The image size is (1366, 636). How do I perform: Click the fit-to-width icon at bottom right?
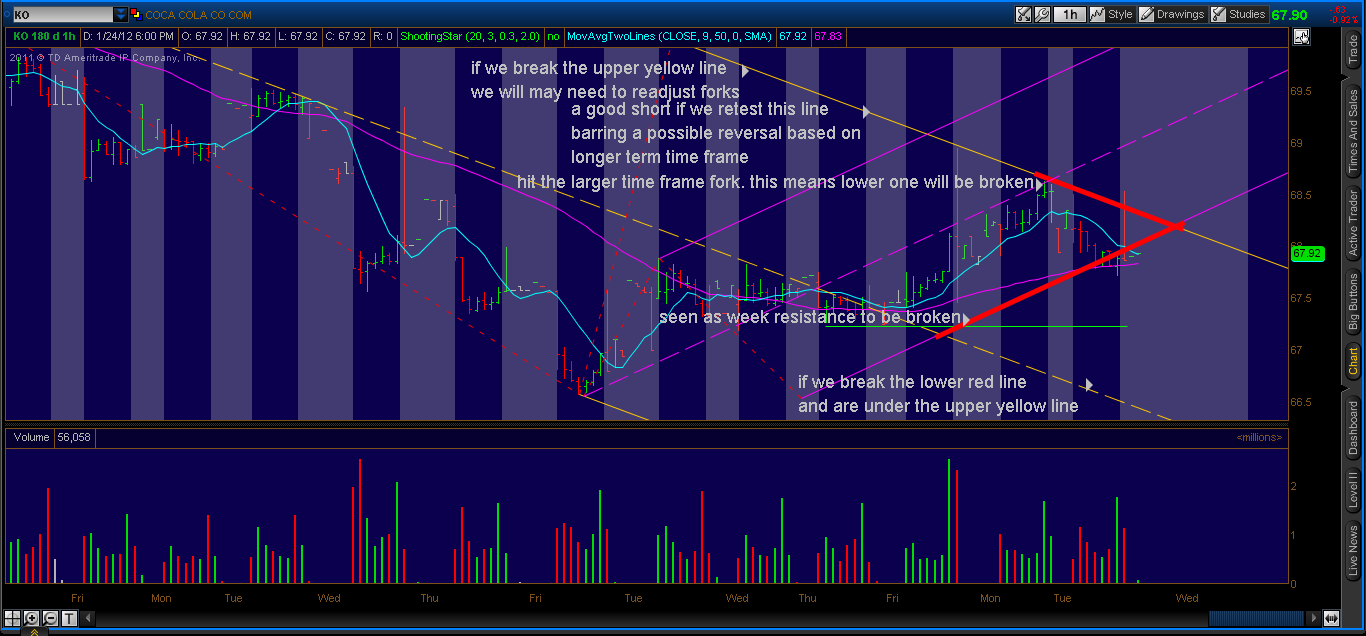point(1332,618)
